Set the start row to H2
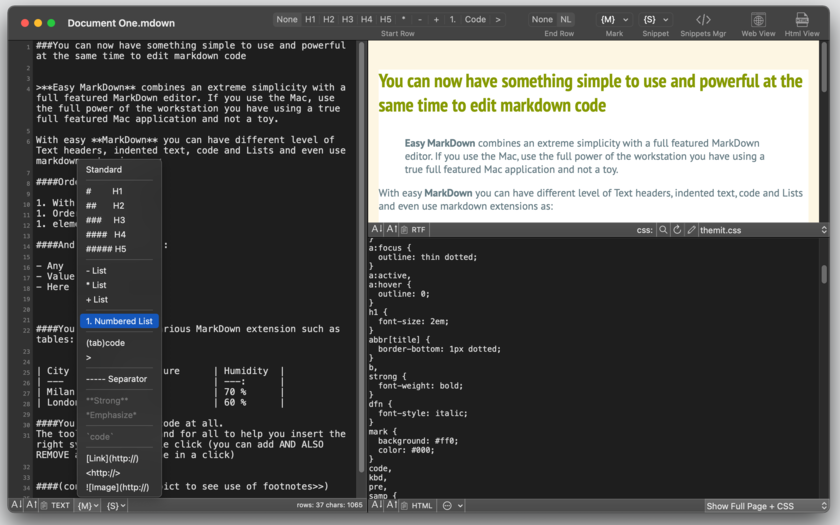 (x=329, y=19)
